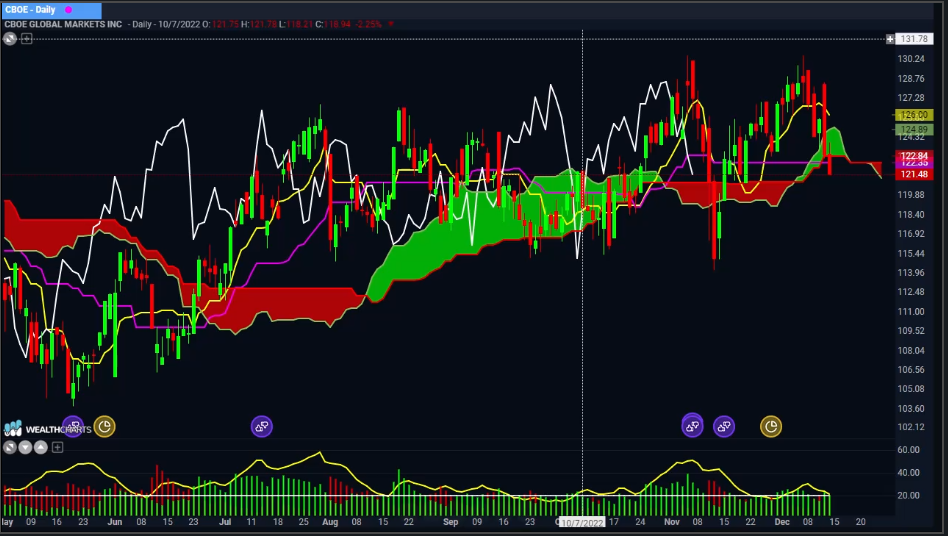This screenshot has height=536, width=948.
Task: Click the red down arrow after -2.25%
Action: pyautogui.click(x=391, y=24)
